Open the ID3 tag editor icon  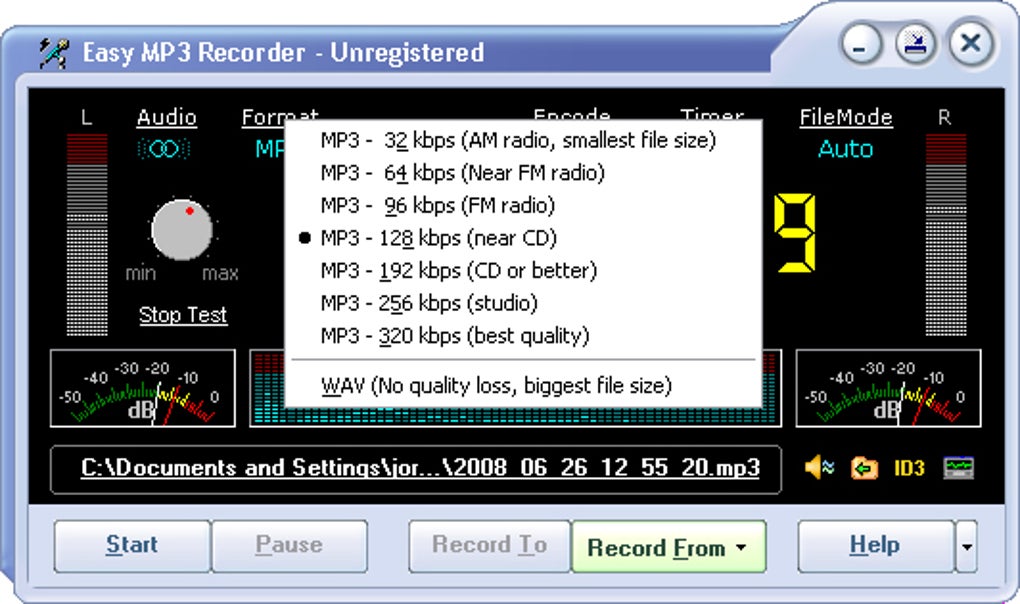coord(909,467)
